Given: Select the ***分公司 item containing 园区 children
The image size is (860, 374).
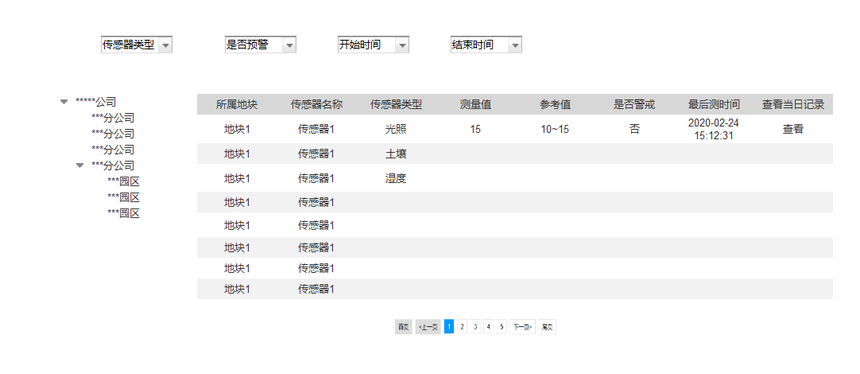Looking at the screenshot, I should click(x=112, y=165).
